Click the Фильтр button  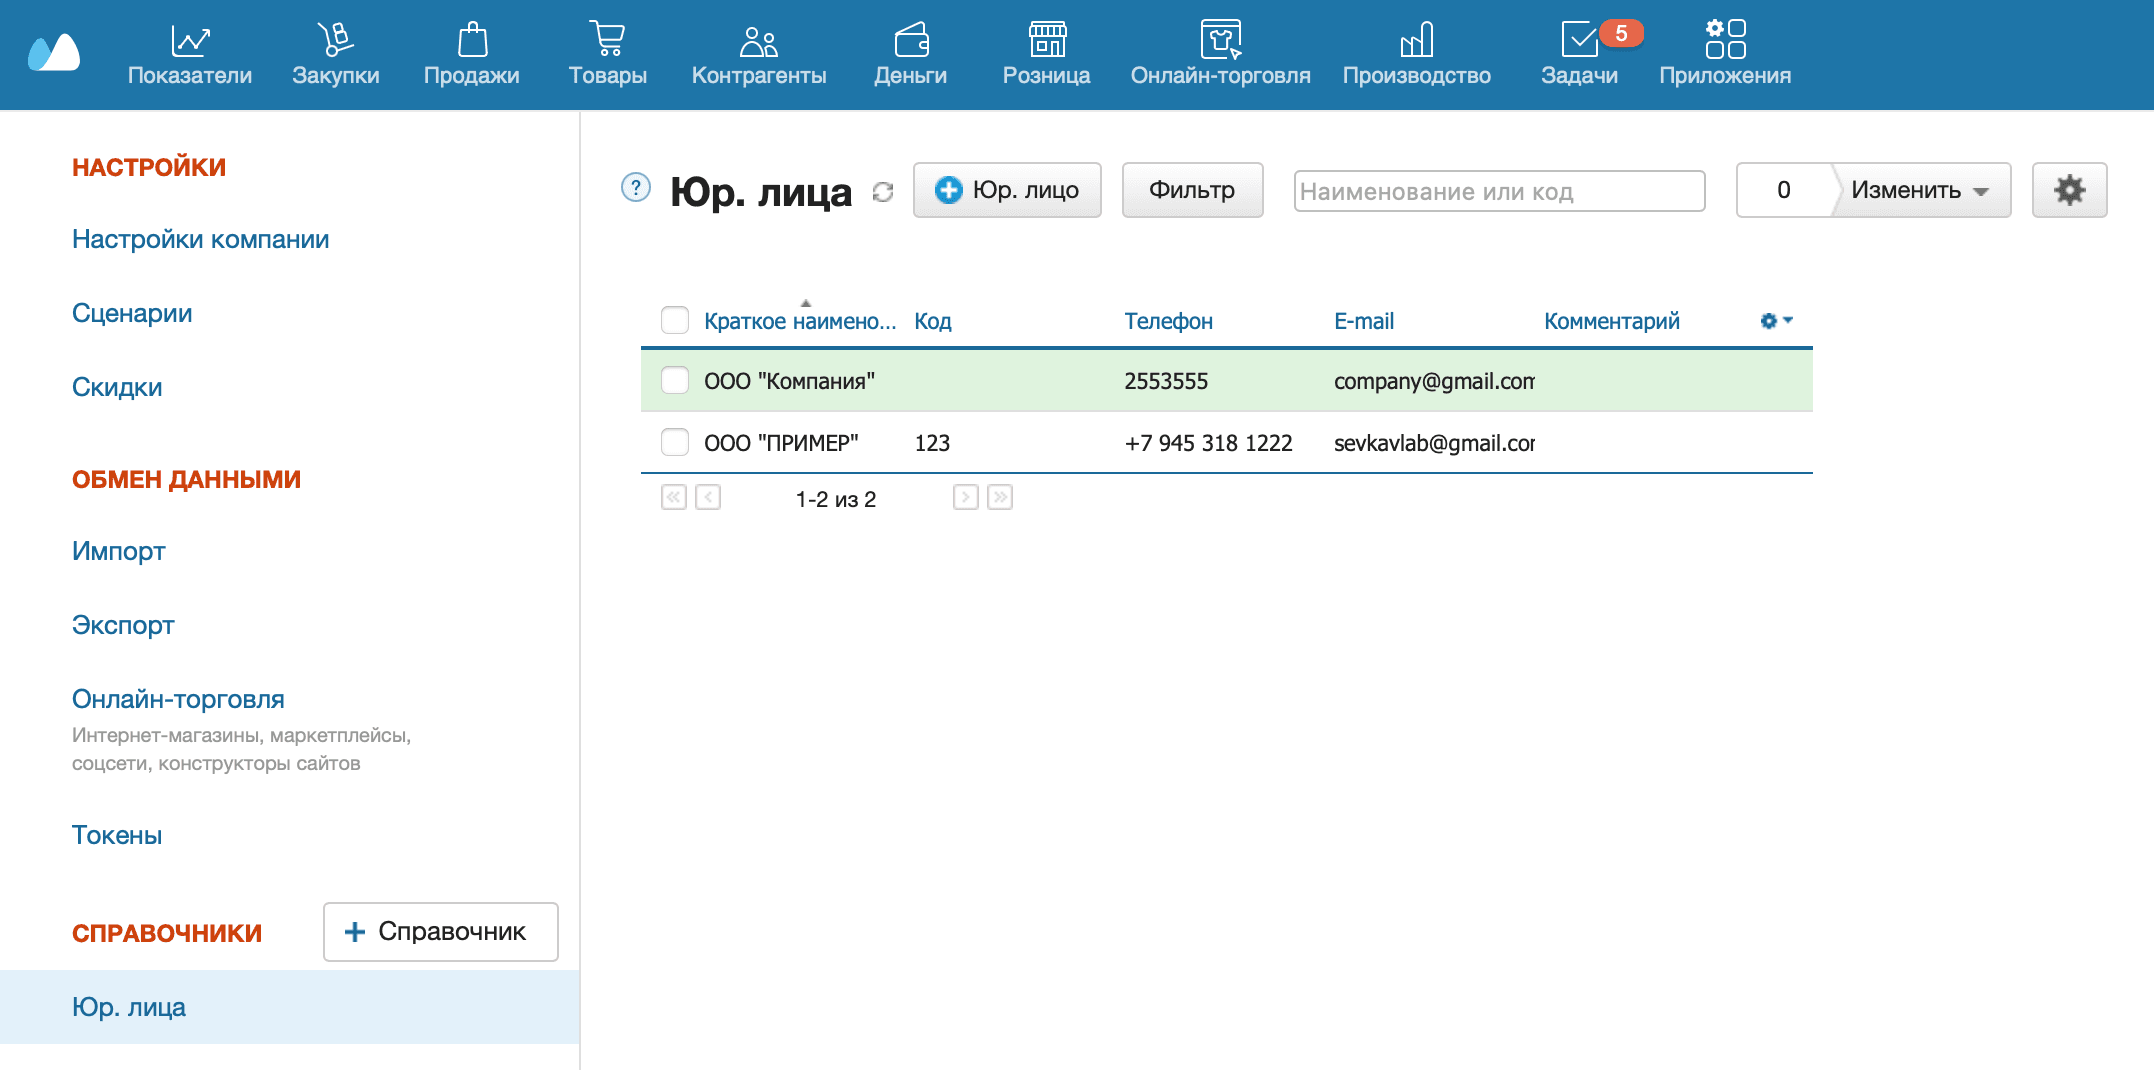1192,190
